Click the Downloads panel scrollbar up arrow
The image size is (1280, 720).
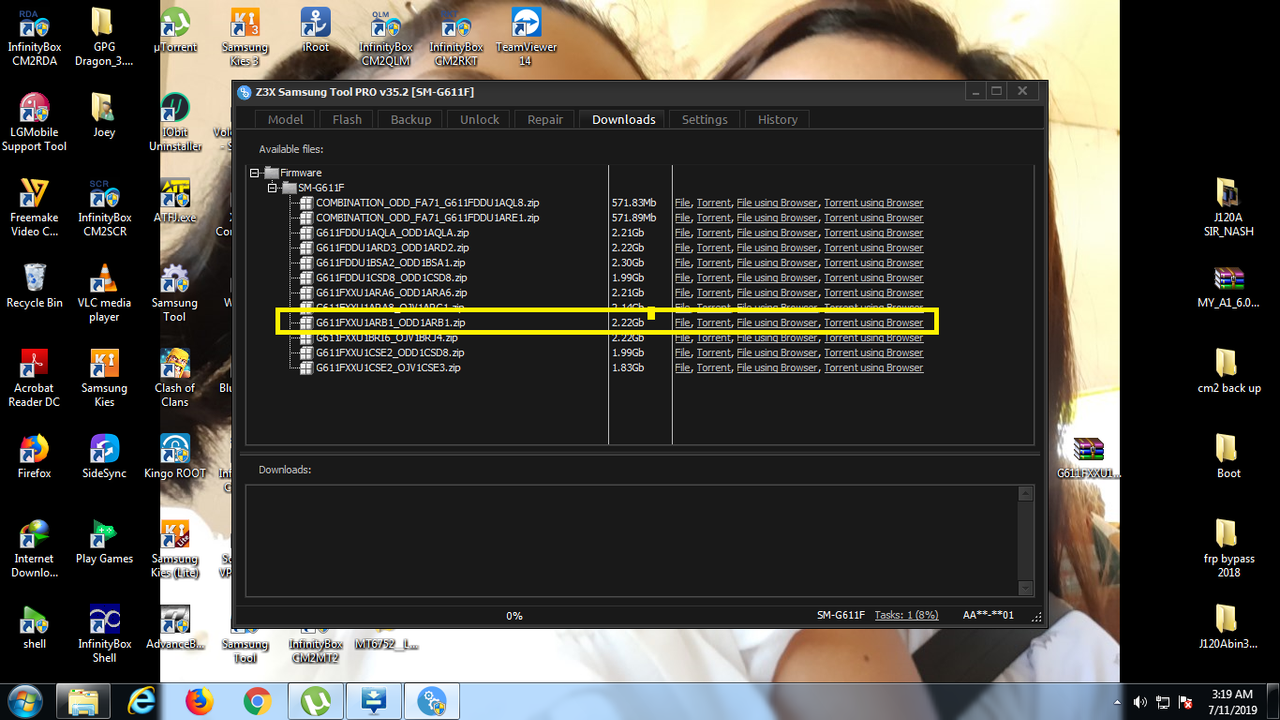point(1025,494)
